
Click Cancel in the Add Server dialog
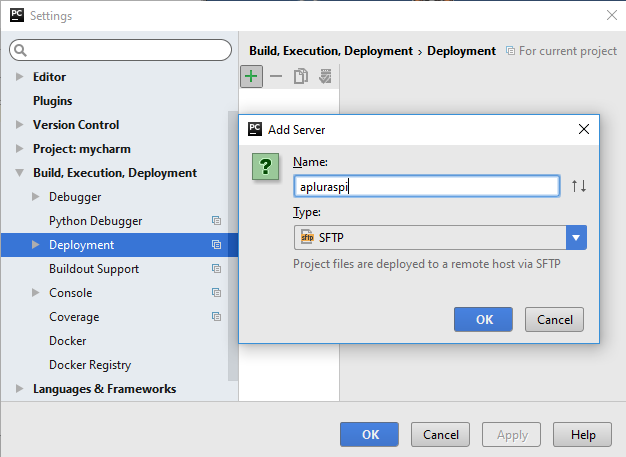(x=554, y=319)
